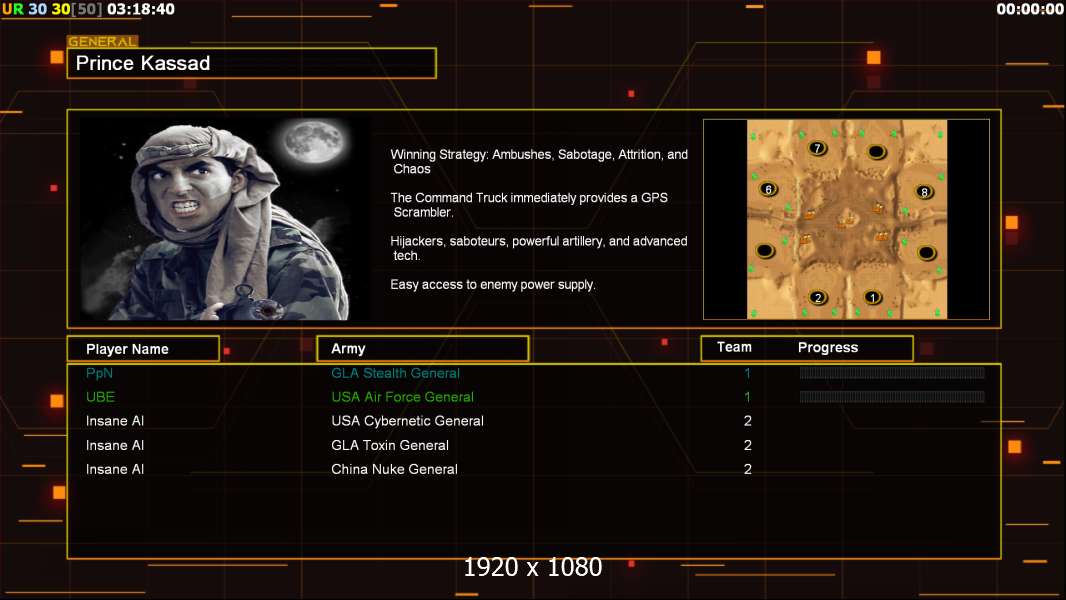The width and height of the screenshot is (1066, 600).
Task: Click the desert map preview thumbnail
Action: pyautogui.click(x=846, y=219)
